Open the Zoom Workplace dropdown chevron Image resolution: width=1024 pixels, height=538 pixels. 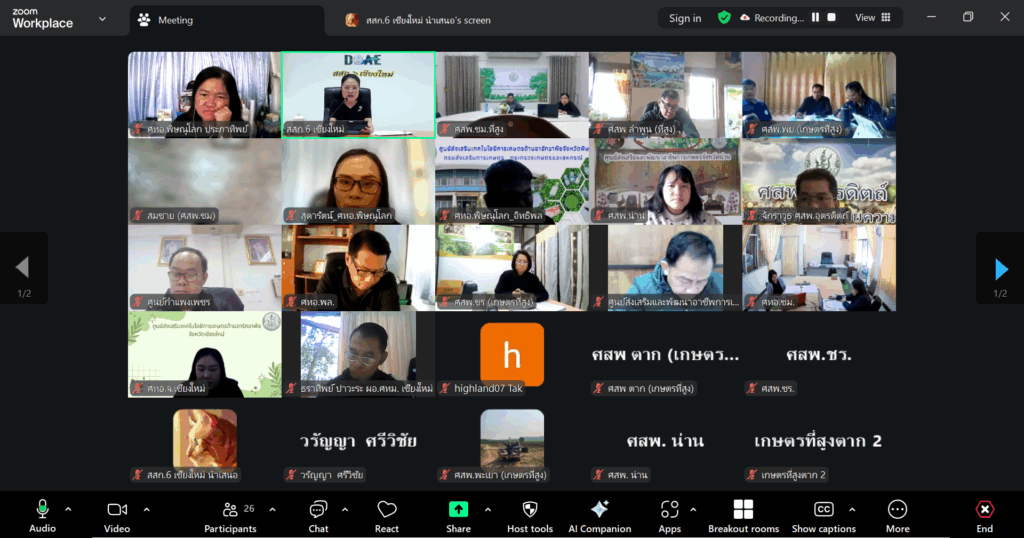pos(104,19)
